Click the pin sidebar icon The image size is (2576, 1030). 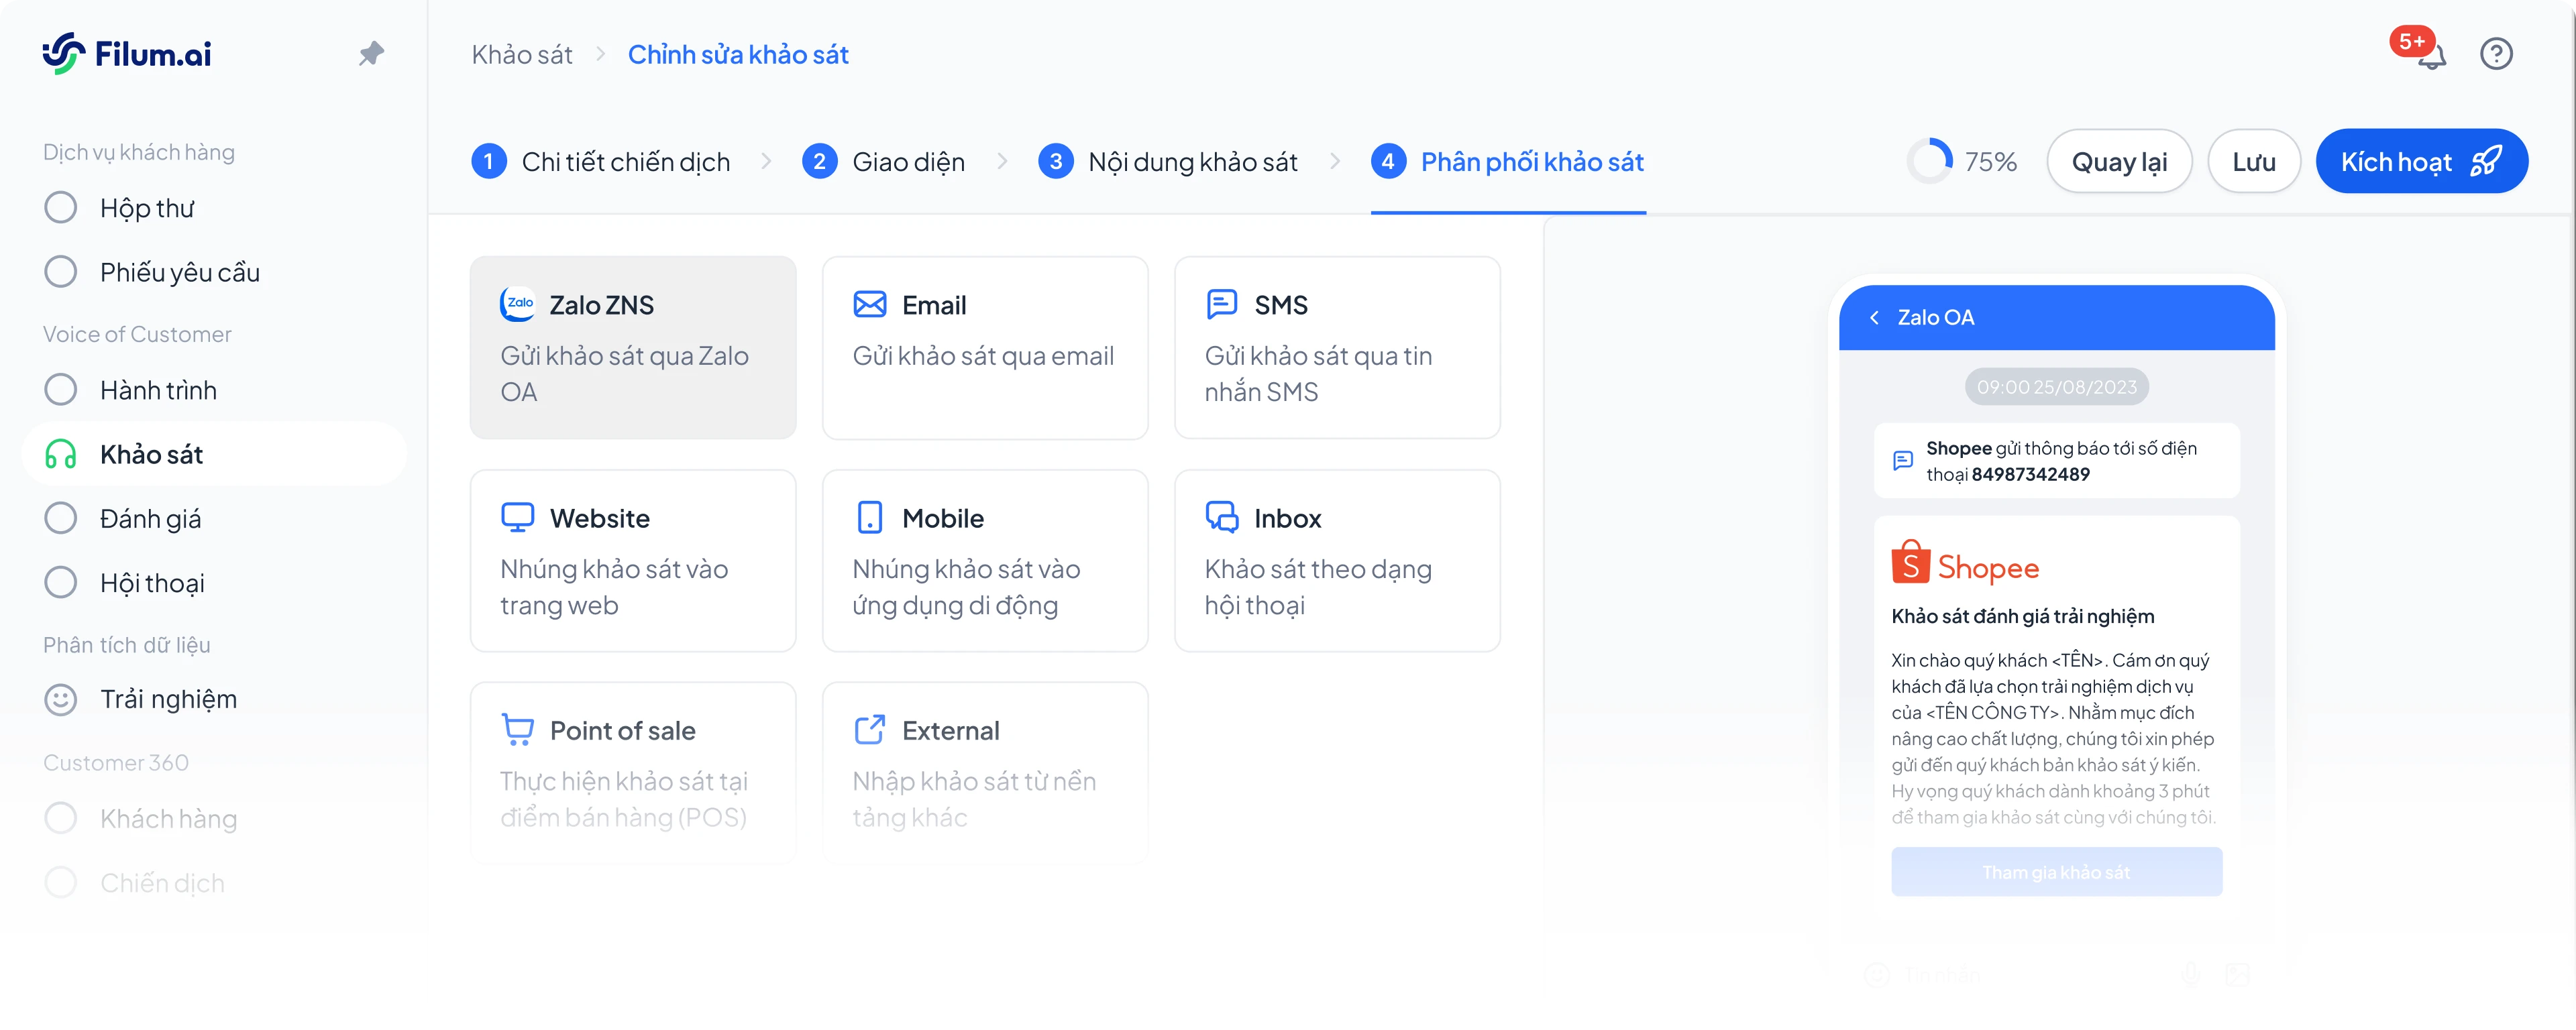[x=371, y=53]
